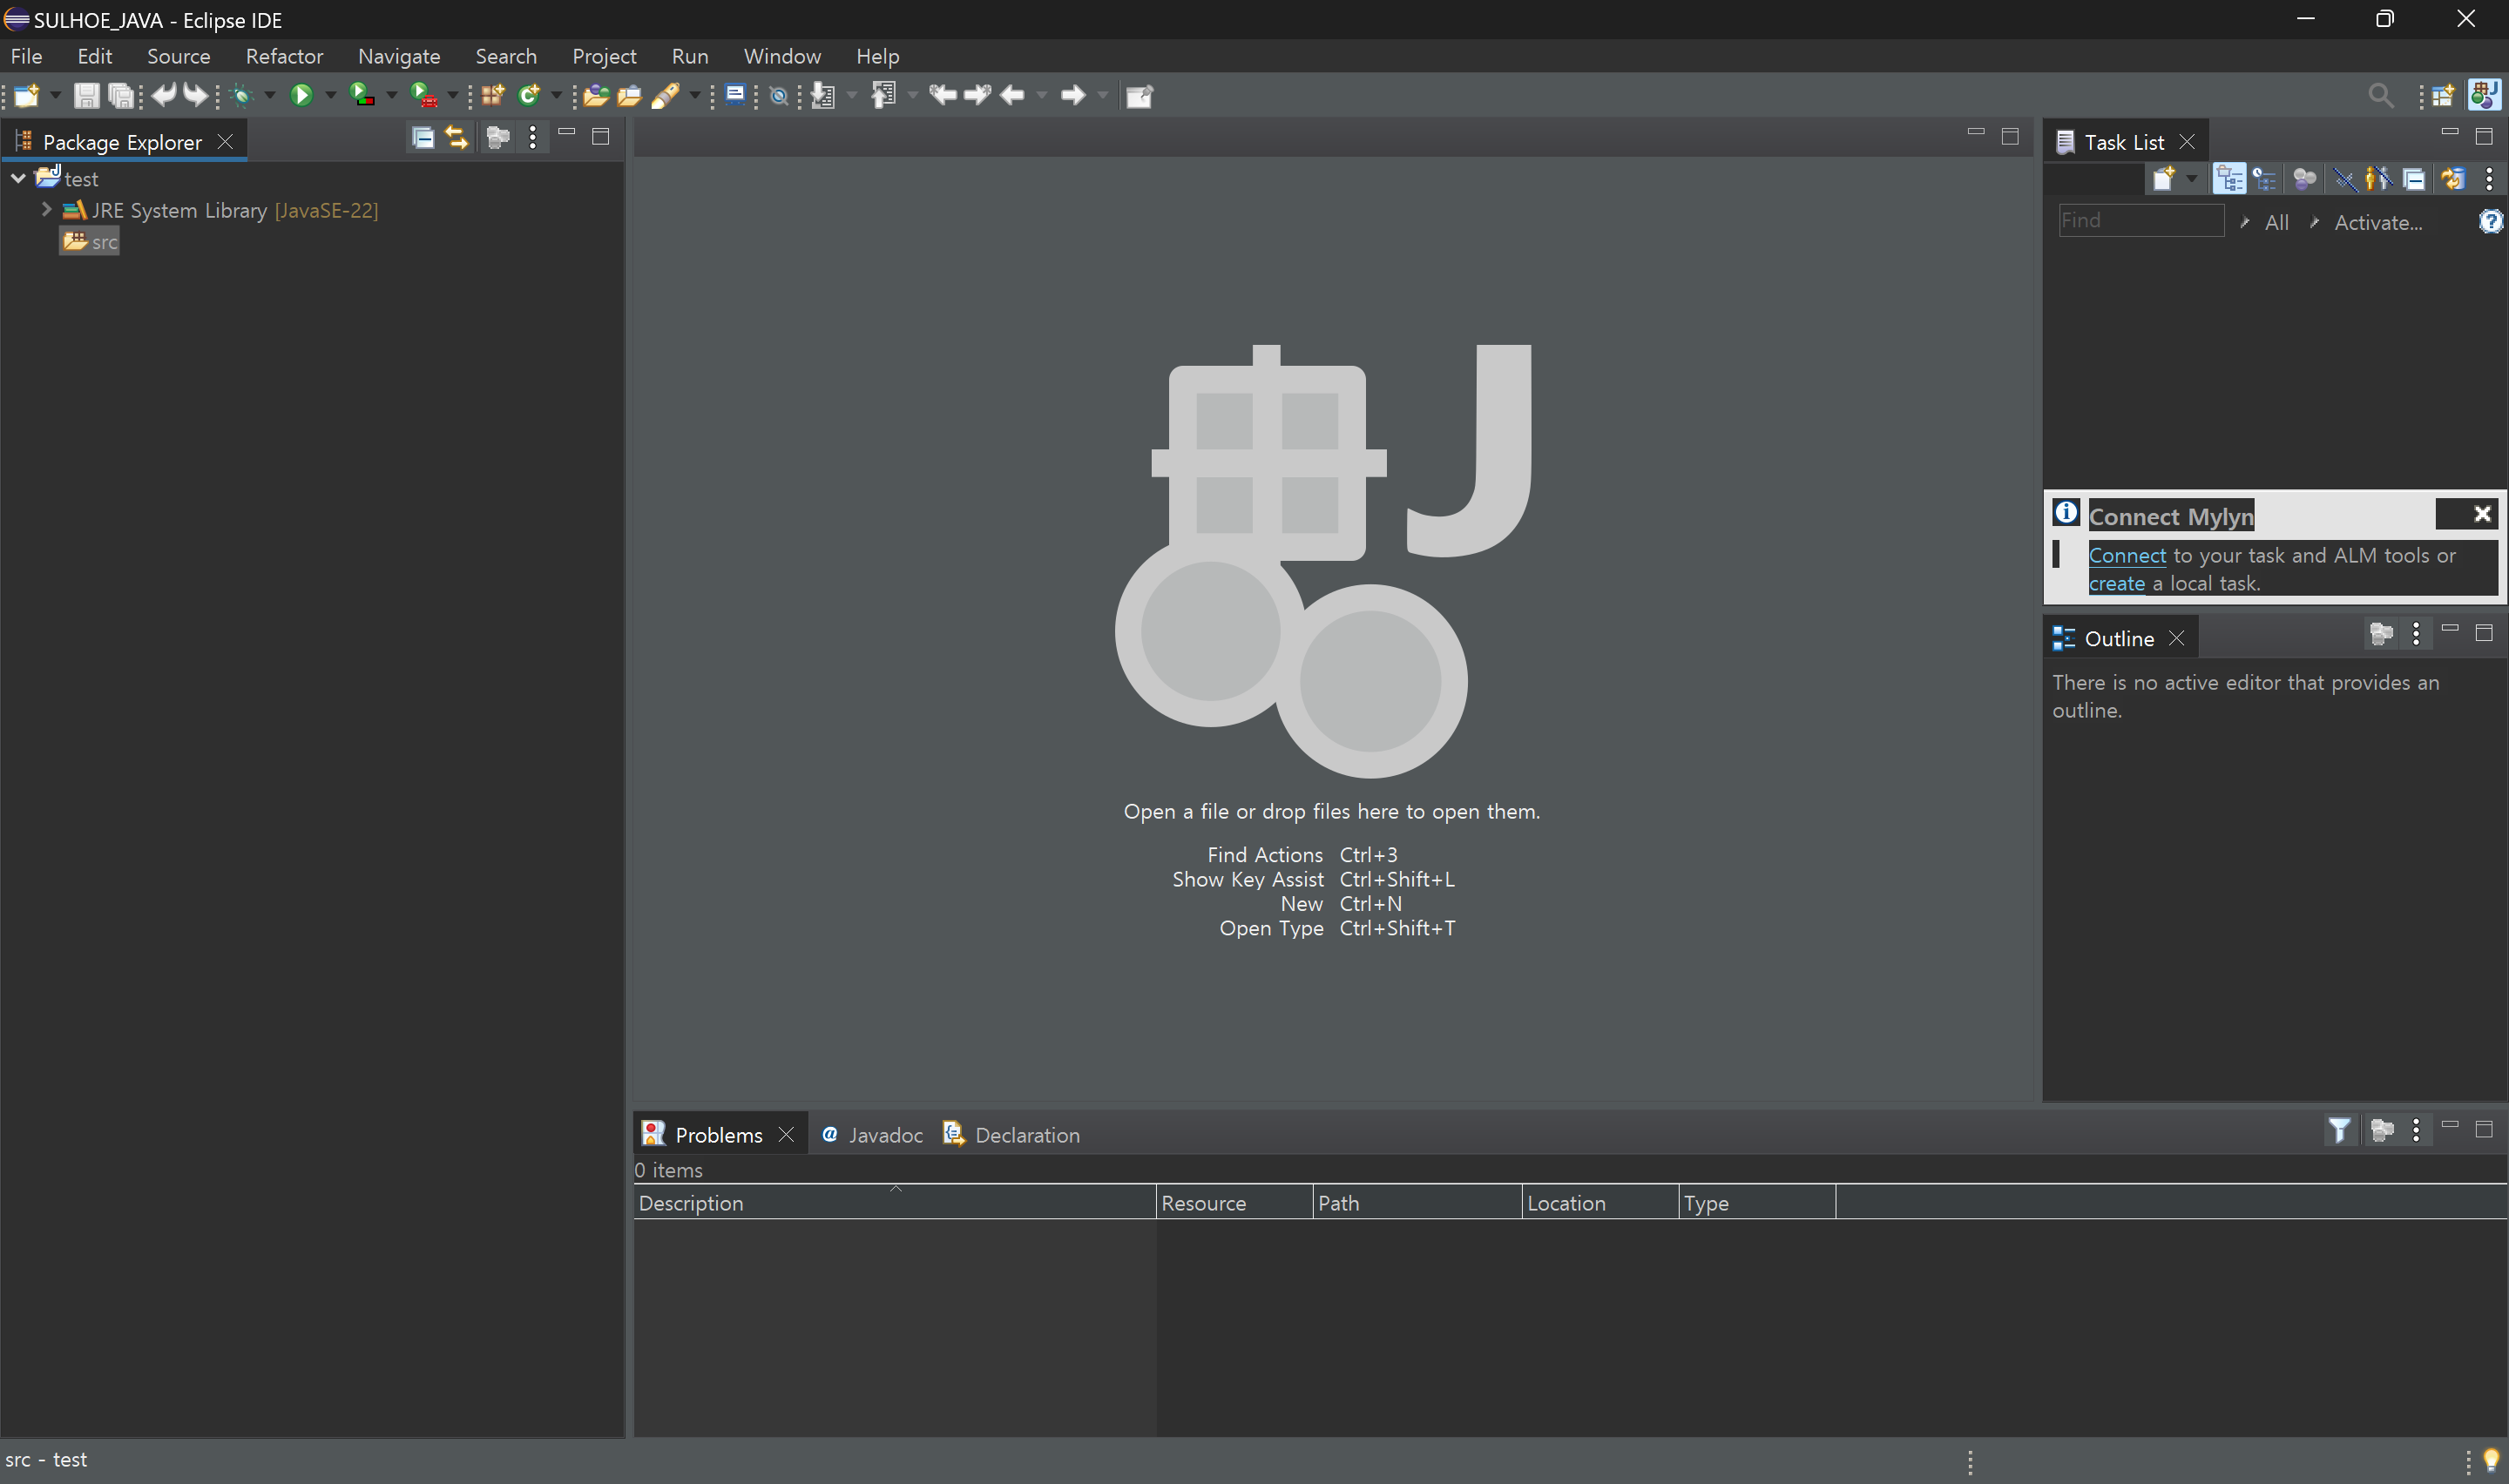Open the Run dropdown arrow

pyautogui.click(x=330, y=95)
